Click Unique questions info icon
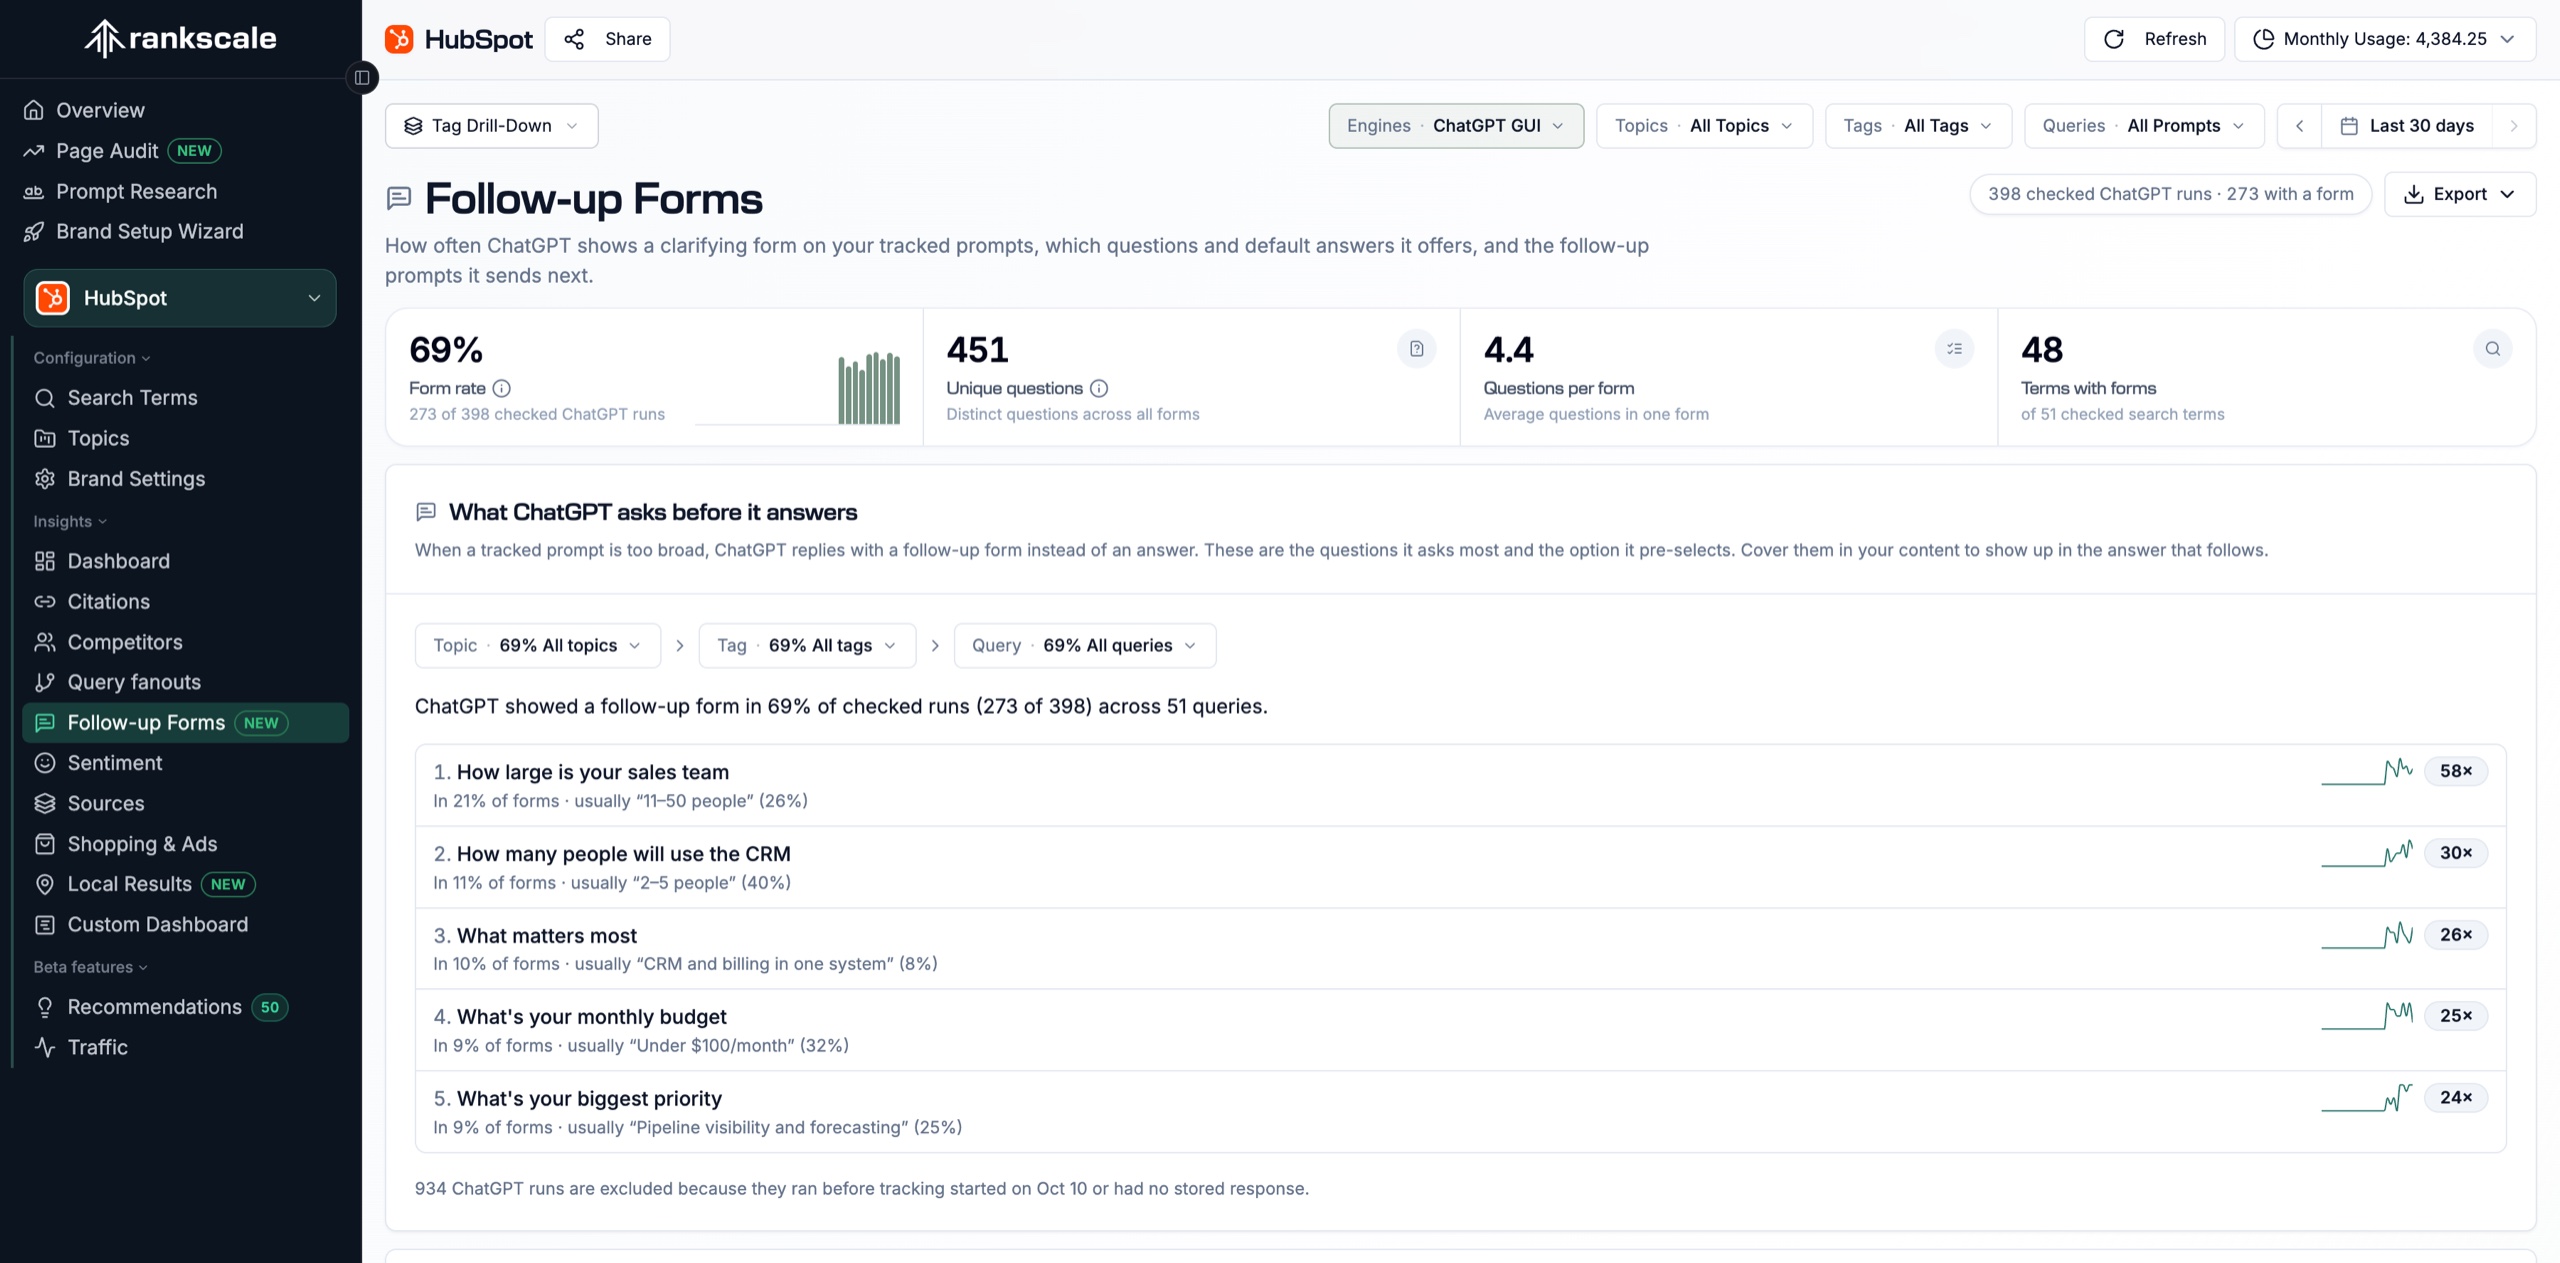Image resolution: width=2560 pixels, height=1263 pixels. tap(1099, 388)
